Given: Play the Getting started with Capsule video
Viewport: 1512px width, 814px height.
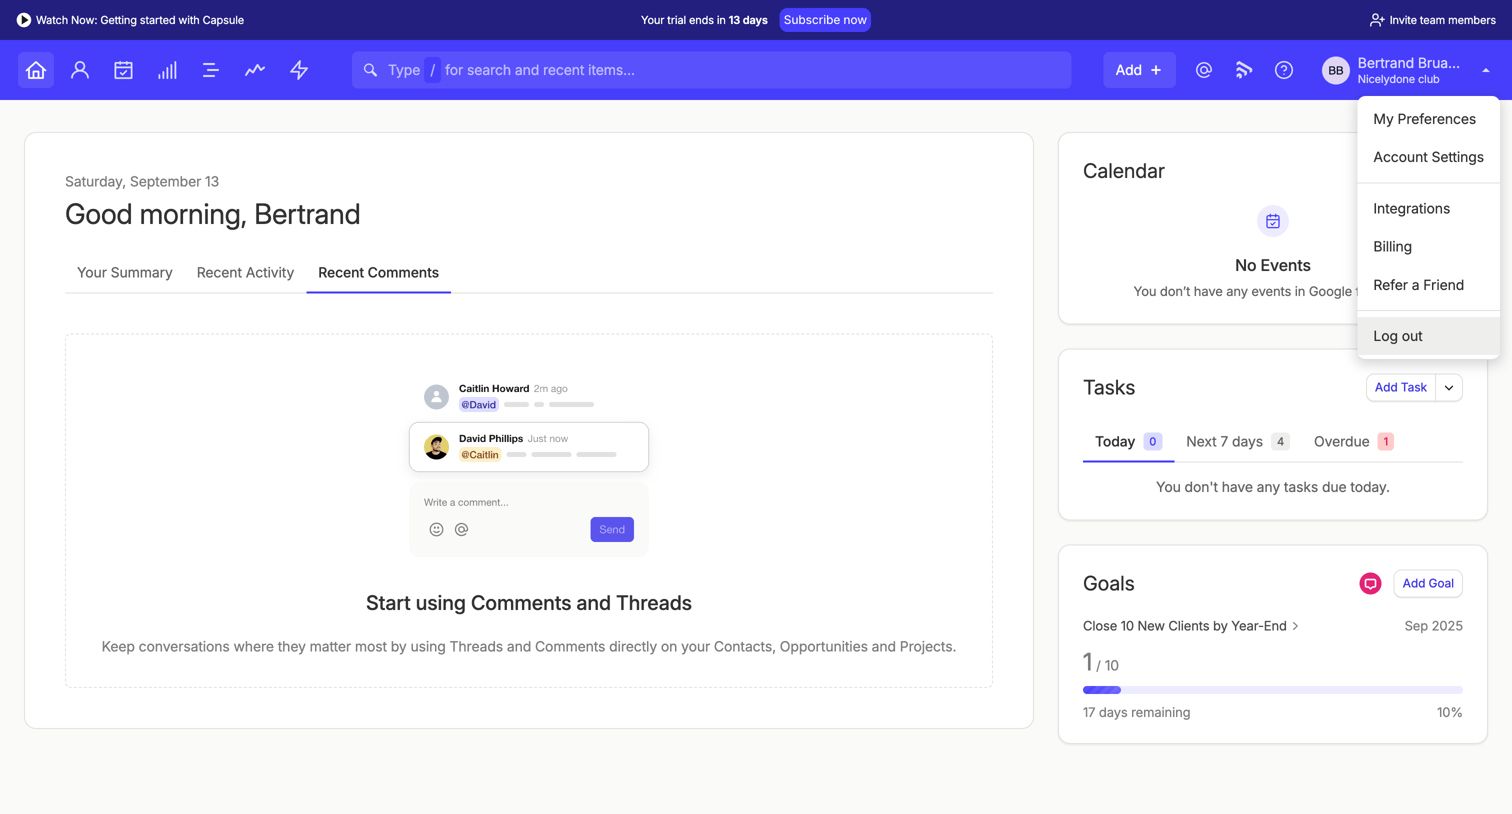Looking at the screenshot, I should 24,20.
